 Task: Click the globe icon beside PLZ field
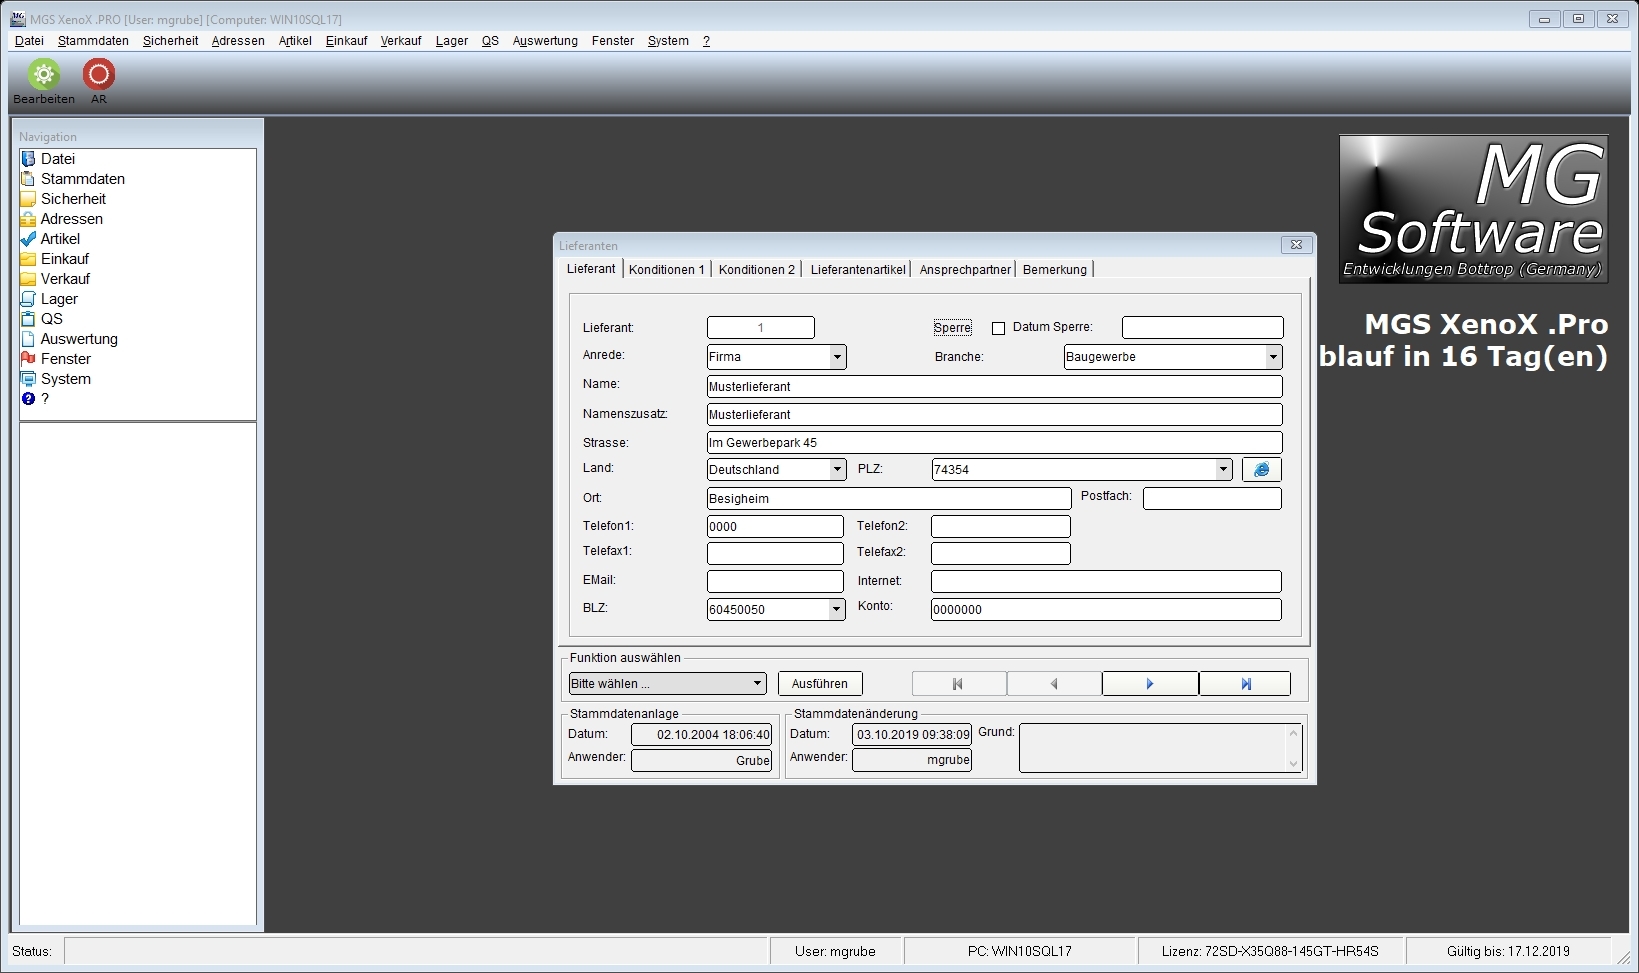point(1261,469)
